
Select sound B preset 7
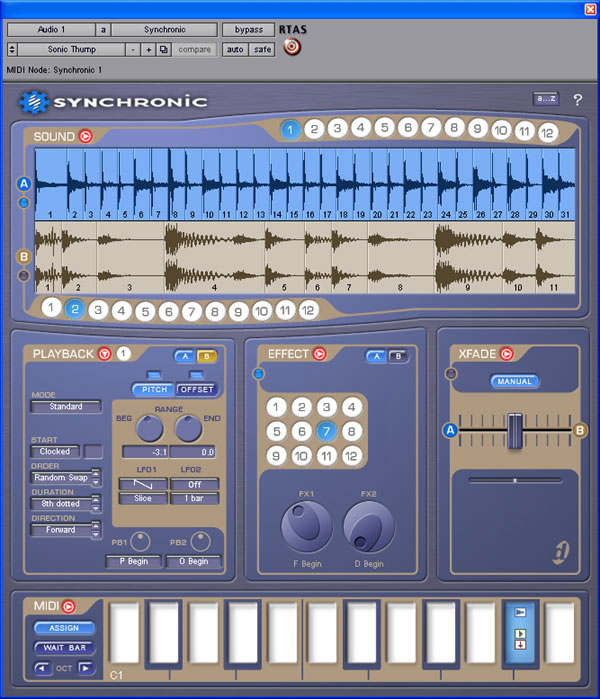coord(191,312)
